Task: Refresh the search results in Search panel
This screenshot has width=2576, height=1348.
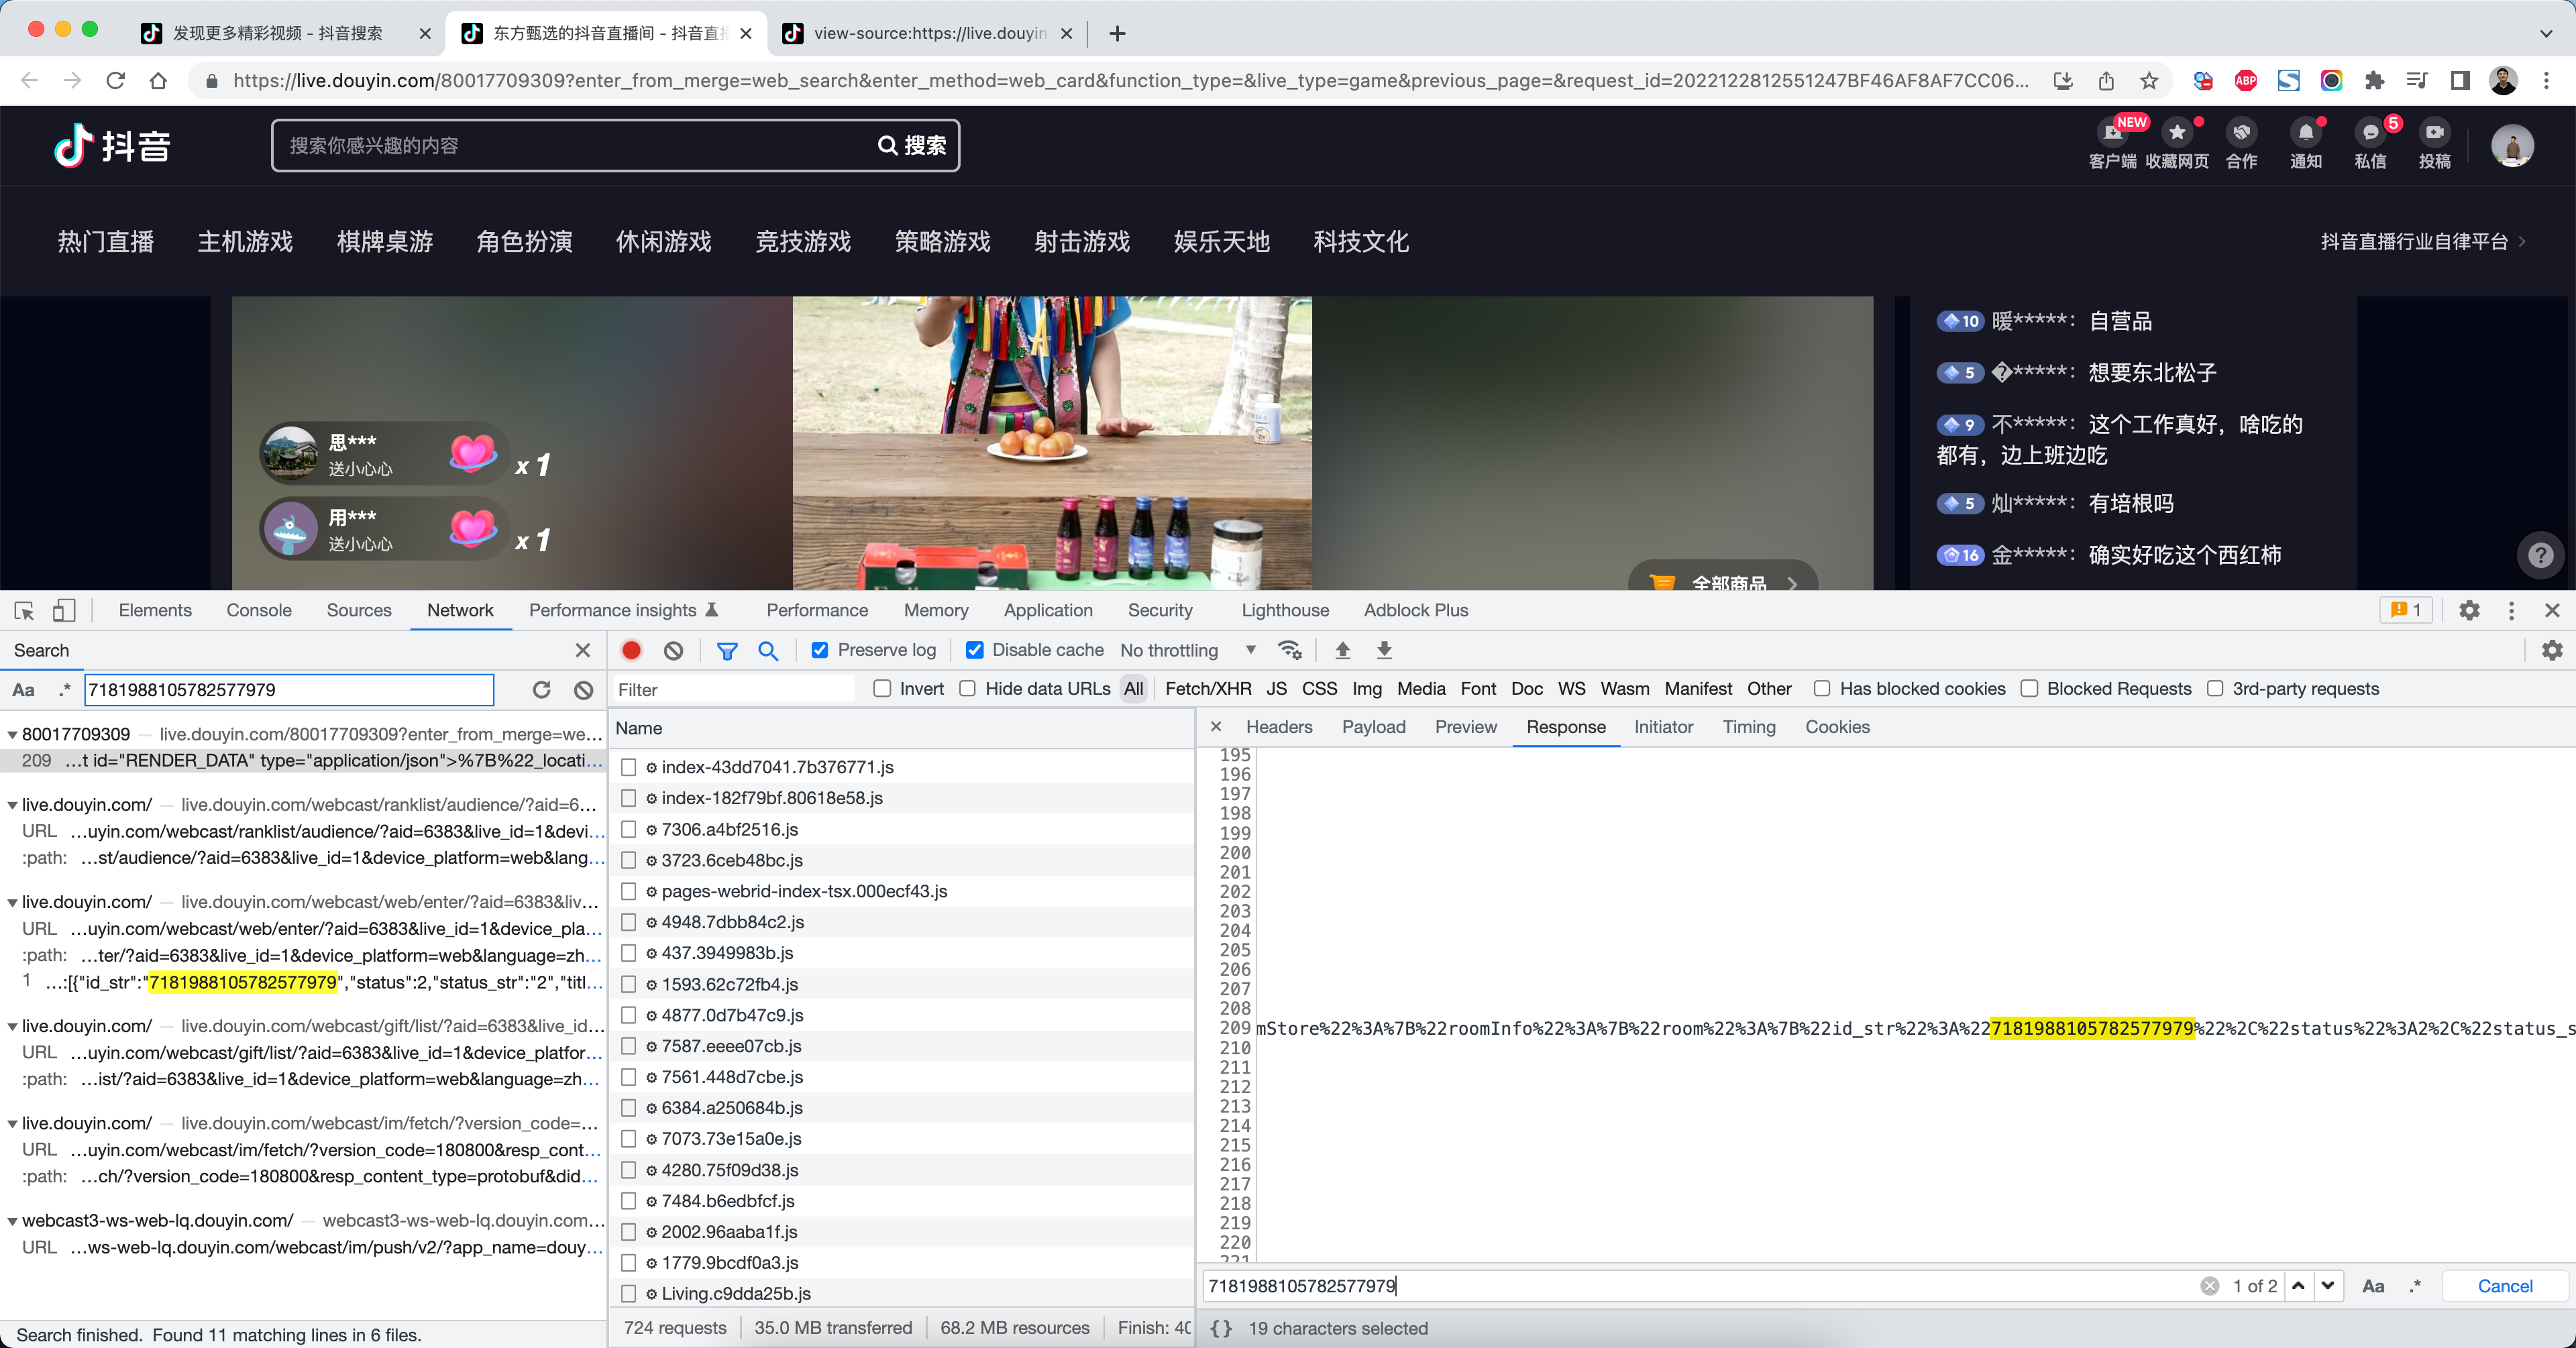Action: click(x=542, y=689)
